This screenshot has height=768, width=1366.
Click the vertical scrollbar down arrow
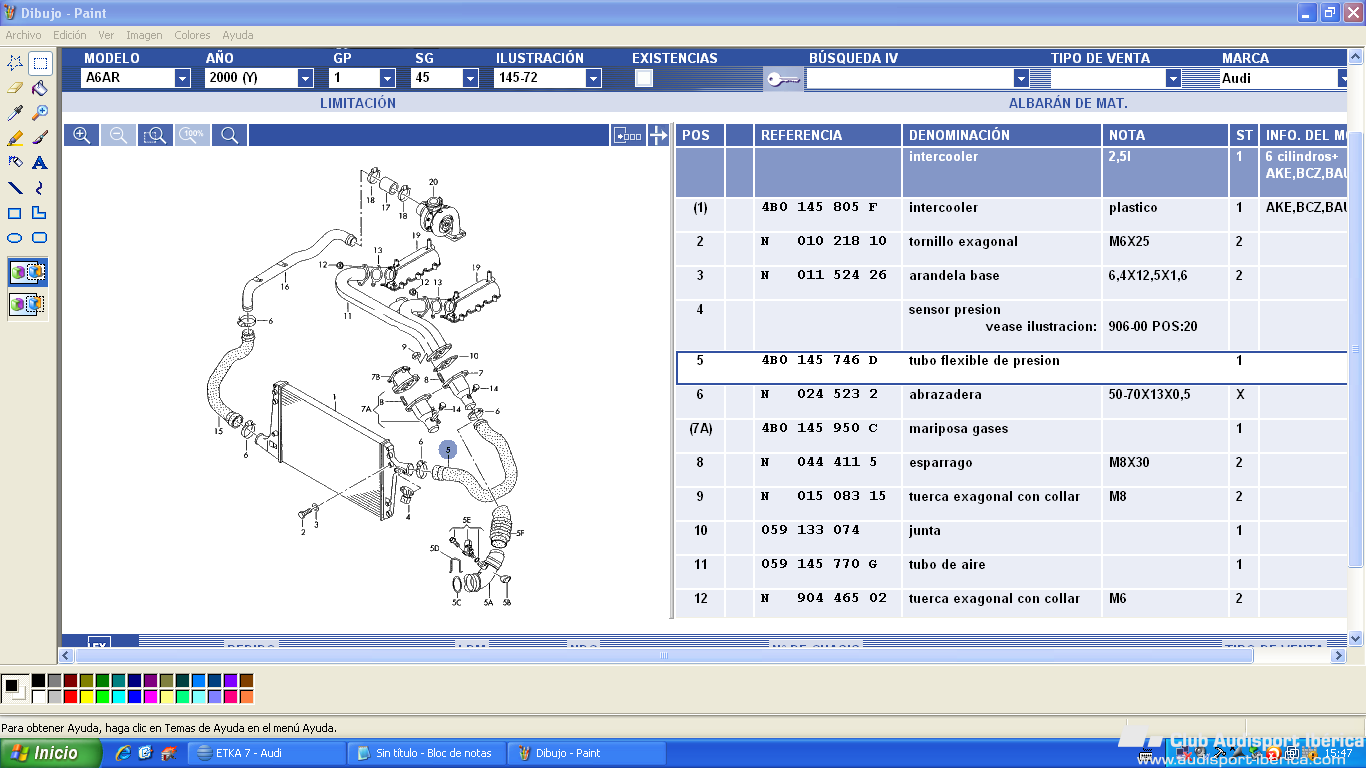[x=1357, y=638]
